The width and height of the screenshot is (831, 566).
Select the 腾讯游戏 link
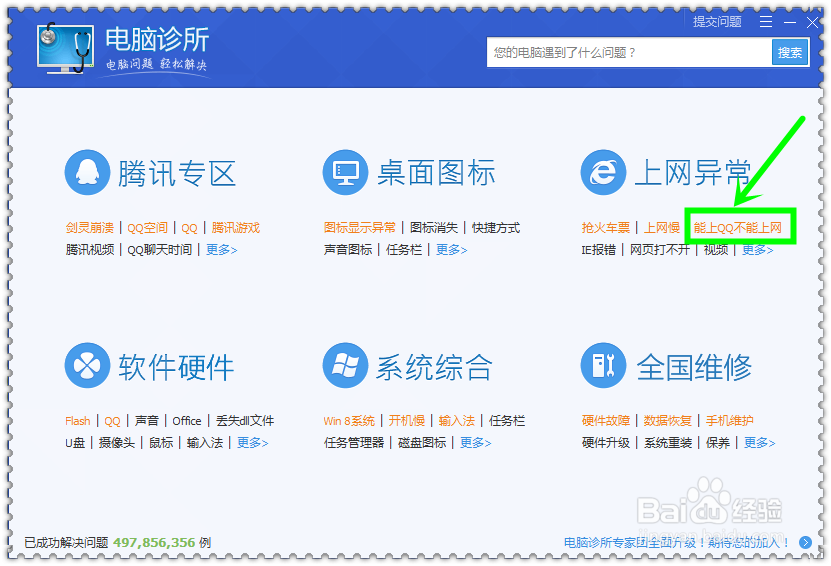235,227
